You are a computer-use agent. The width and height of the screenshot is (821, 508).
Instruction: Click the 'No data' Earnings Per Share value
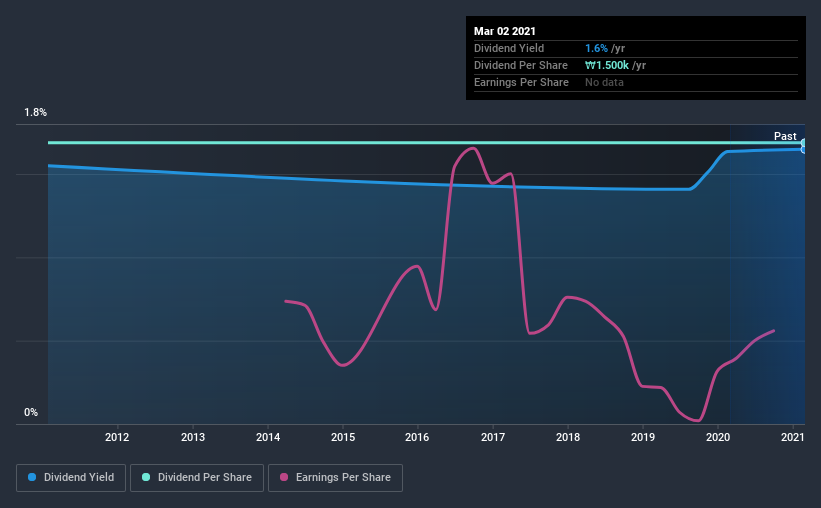click(604, 82)
